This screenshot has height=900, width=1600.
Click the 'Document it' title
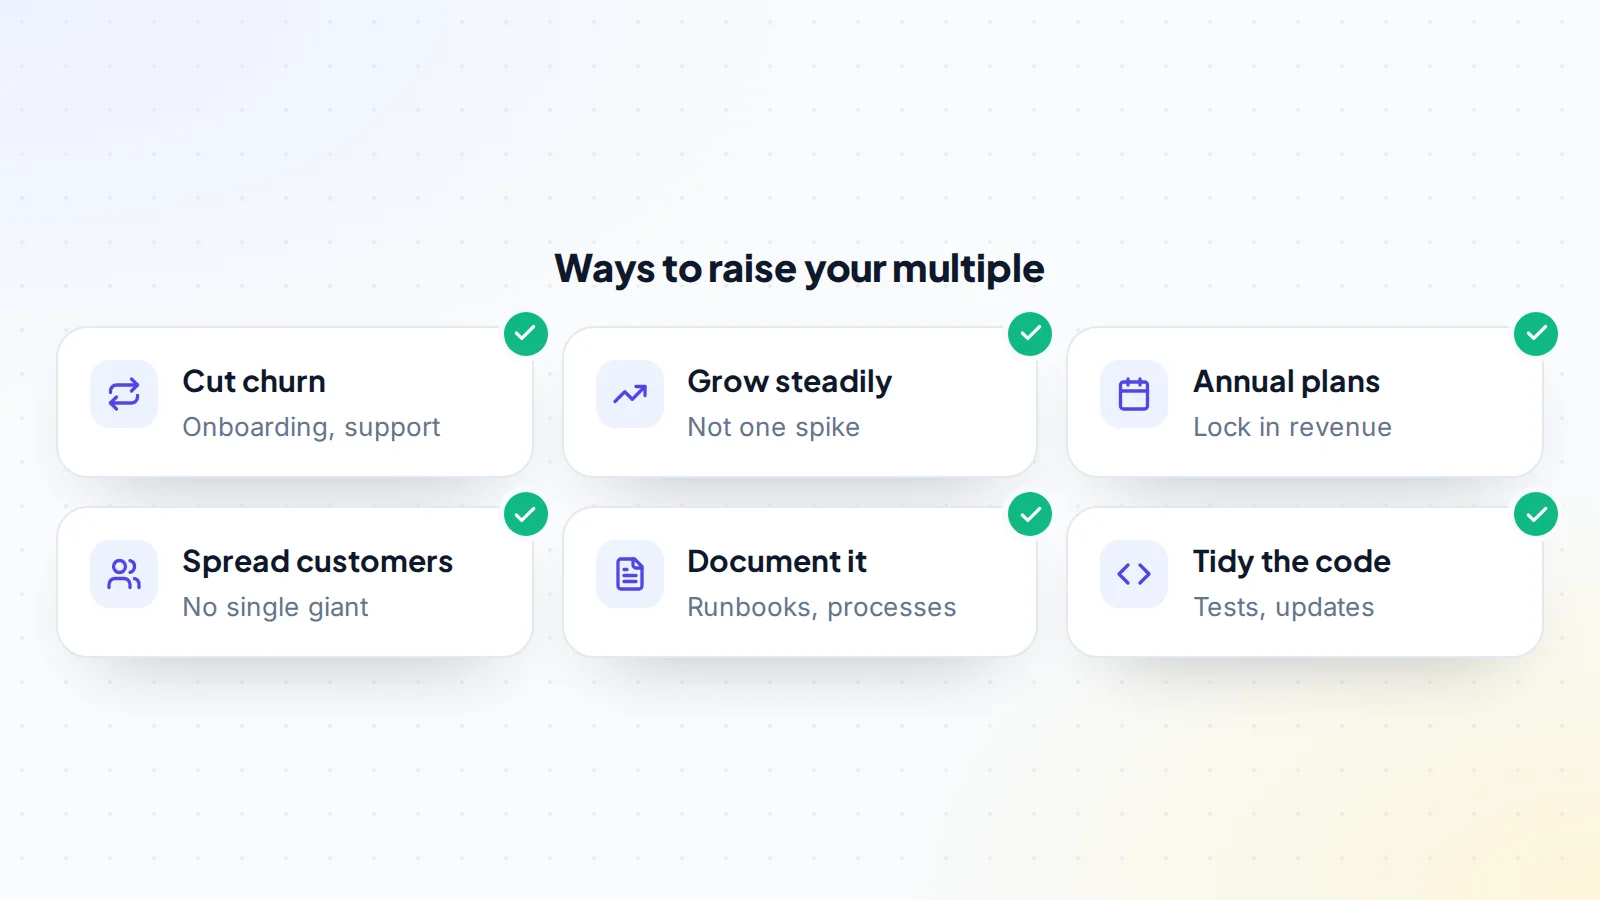pyautogui.click(x=777, y=561)
